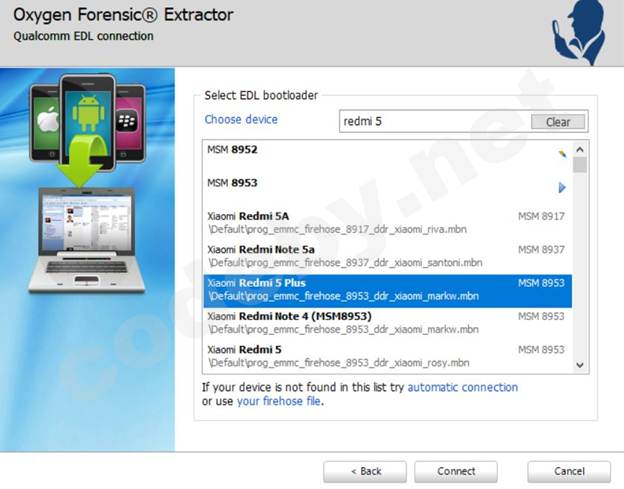Go to the previous step with Back

365,471
